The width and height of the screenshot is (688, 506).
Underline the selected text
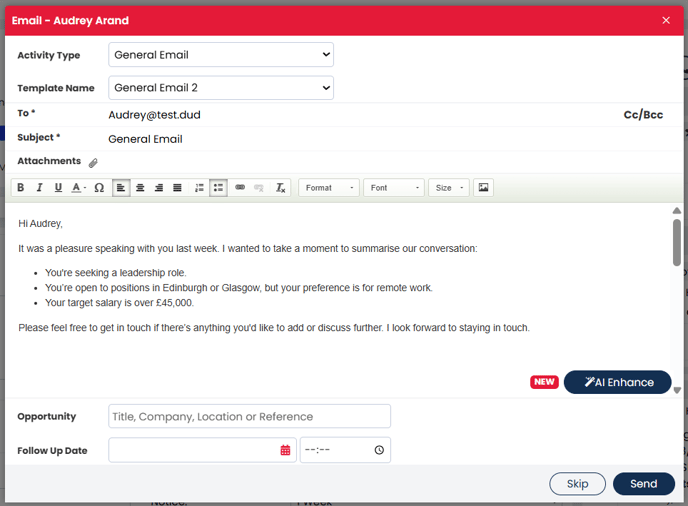pyautogui.click(x=58, y=188)
